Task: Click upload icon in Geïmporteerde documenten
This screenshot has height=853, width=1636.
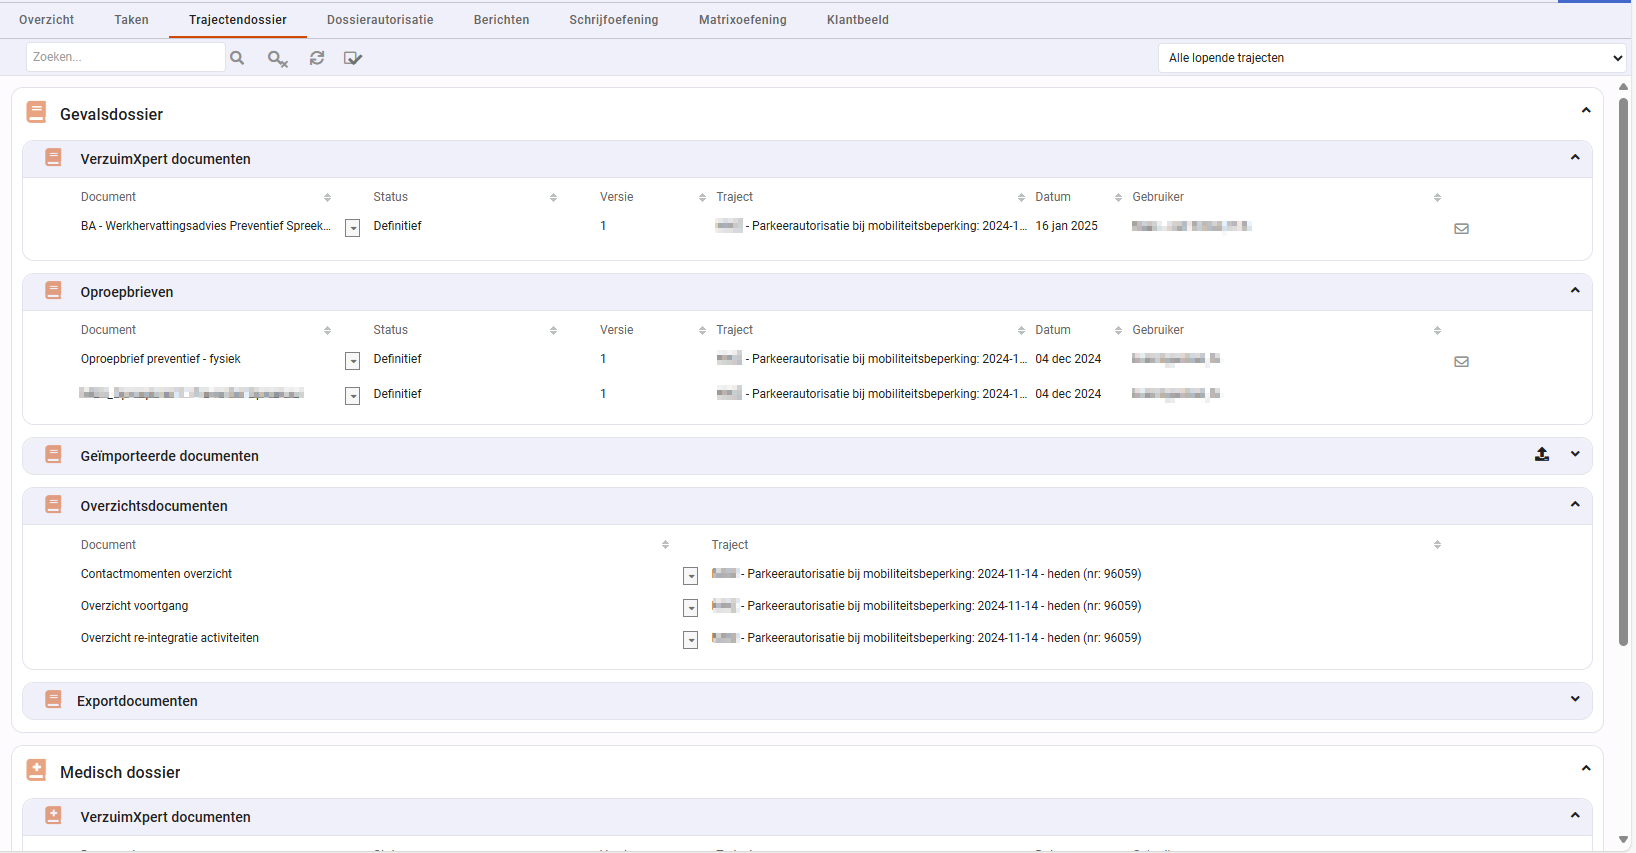Action: [x=1542, y=454]
